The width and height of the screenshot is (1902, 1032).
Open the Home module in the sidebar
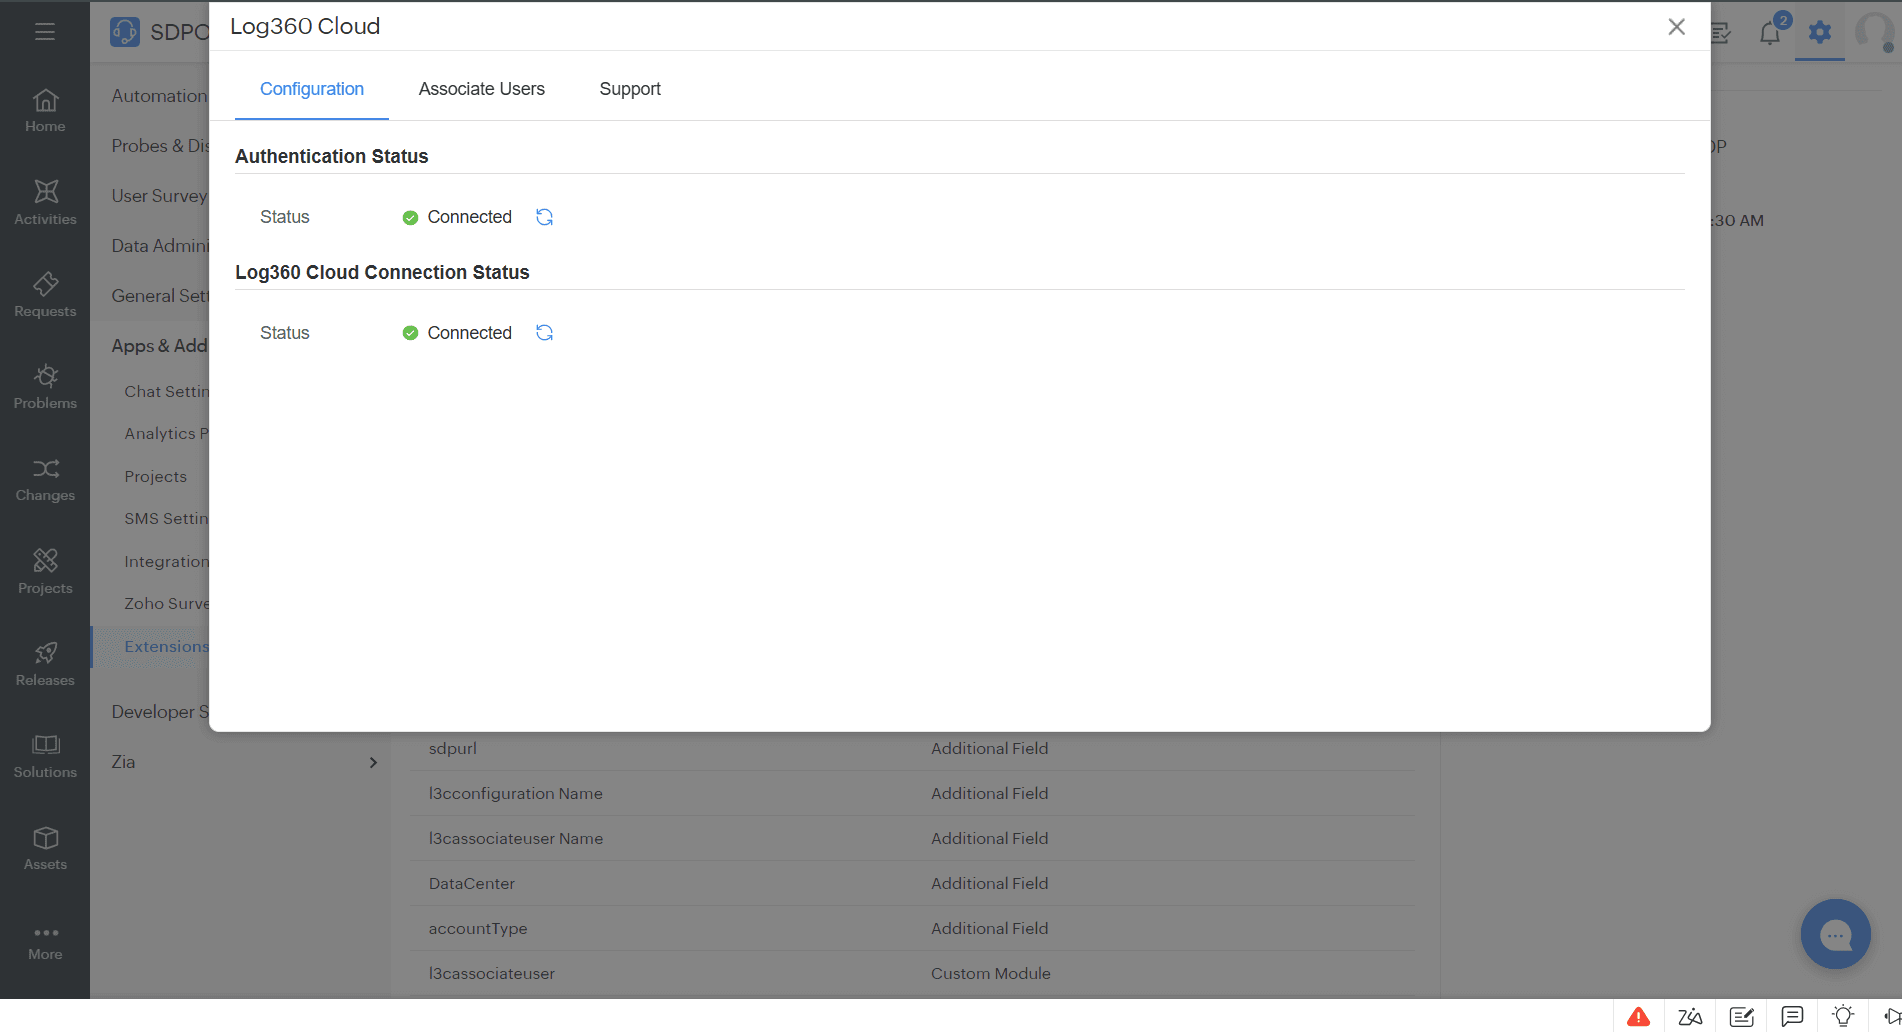tap(45, 110)
